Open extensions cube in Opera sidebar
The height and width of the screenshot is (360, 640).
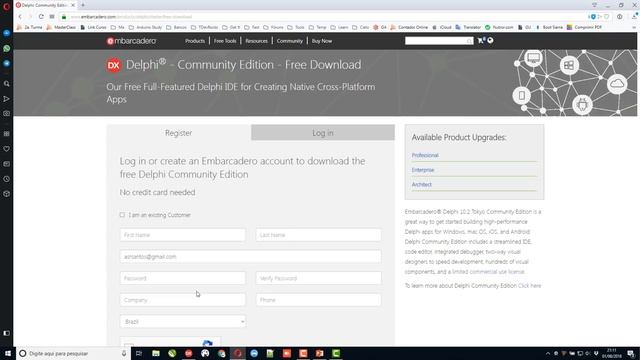click(x=7, y=193)
